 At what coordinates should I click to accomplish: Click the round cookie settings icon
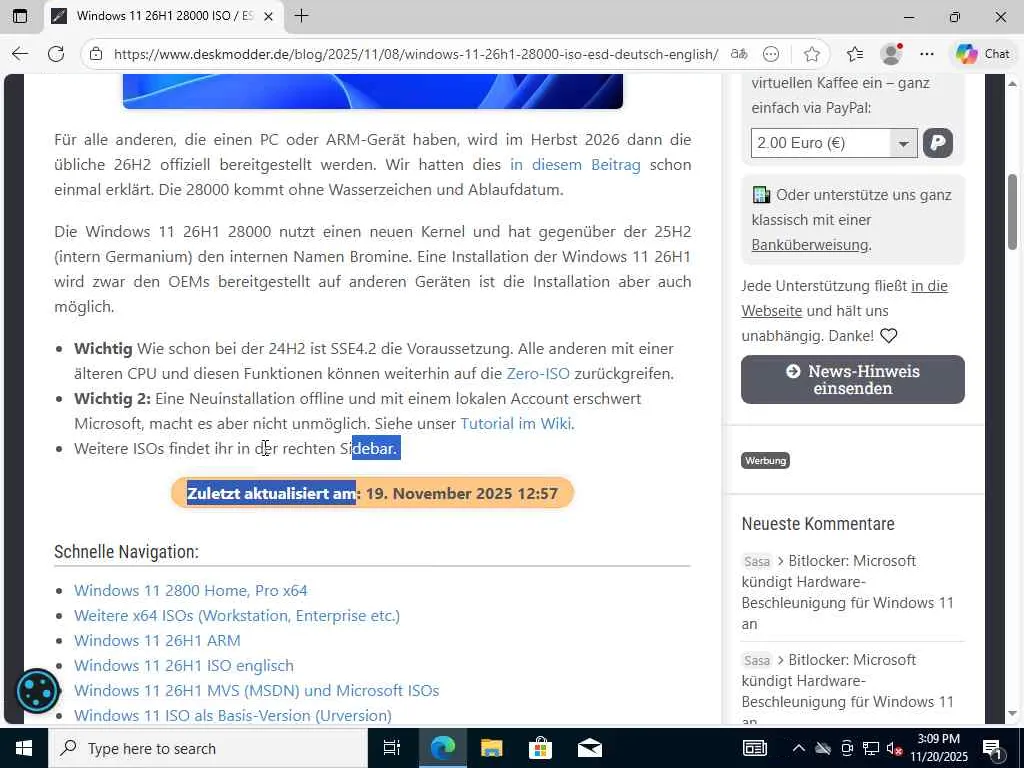(37, 690)
